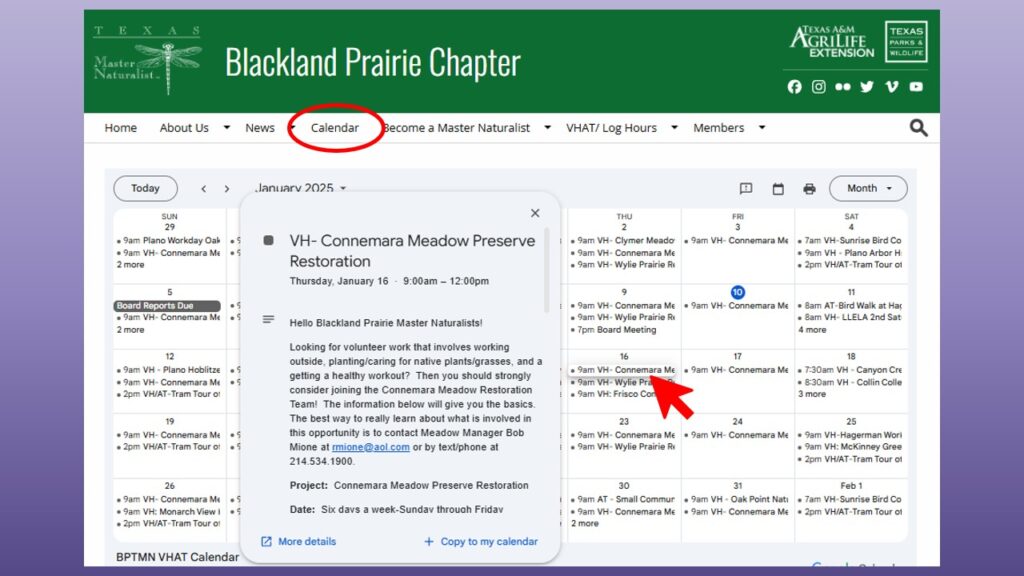The image size is (1024, 576).
Task: Open Become a Master Naturalist menu
Action: point(457,128)
